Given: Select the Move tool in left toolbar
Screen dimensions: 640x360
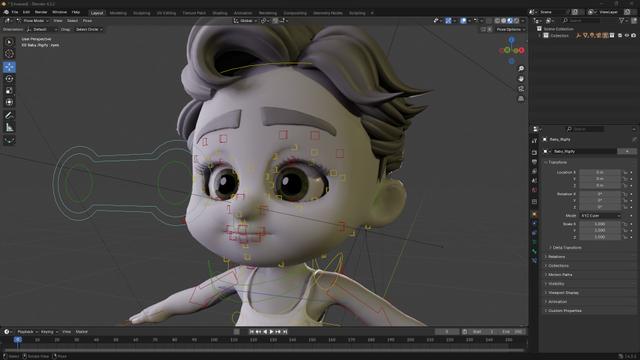Looking at the screenshot, I should point(9,67).
